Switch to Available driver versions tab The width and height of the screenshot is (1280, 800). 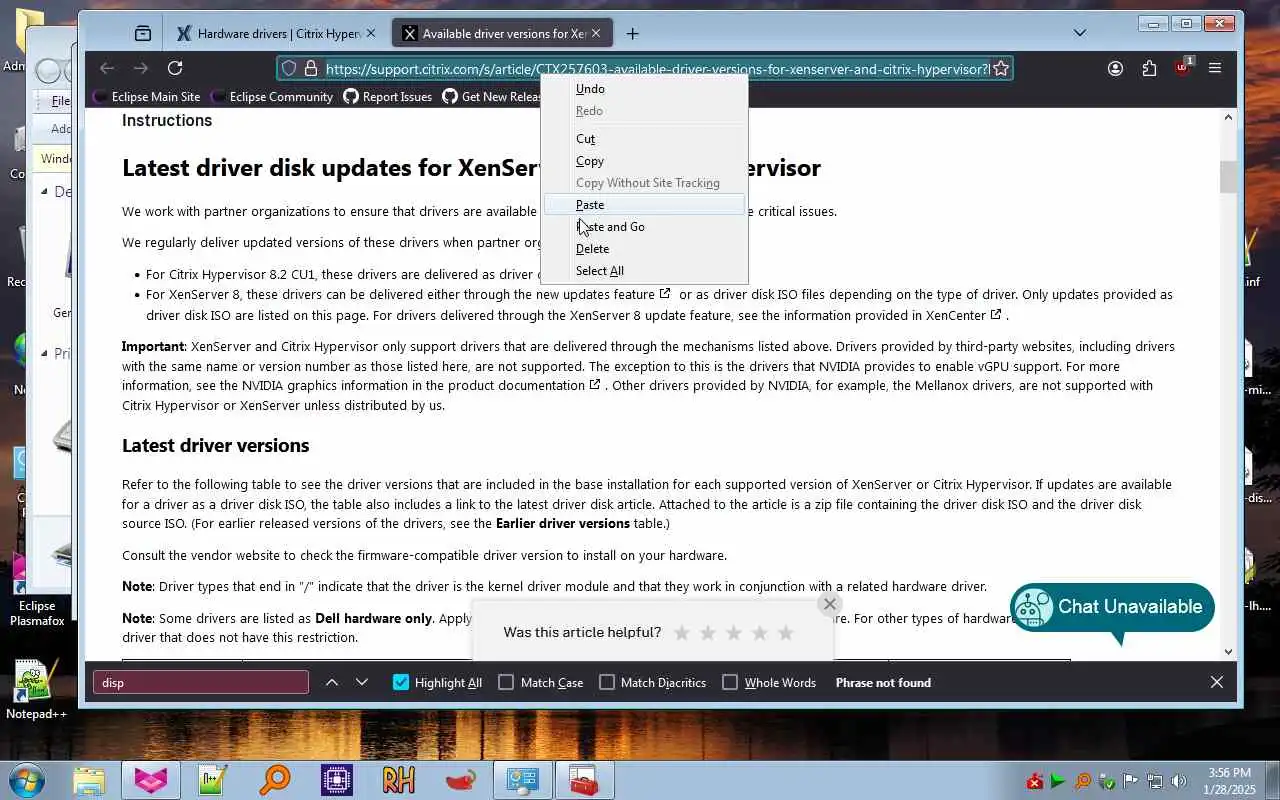click(x=502, y=33)
